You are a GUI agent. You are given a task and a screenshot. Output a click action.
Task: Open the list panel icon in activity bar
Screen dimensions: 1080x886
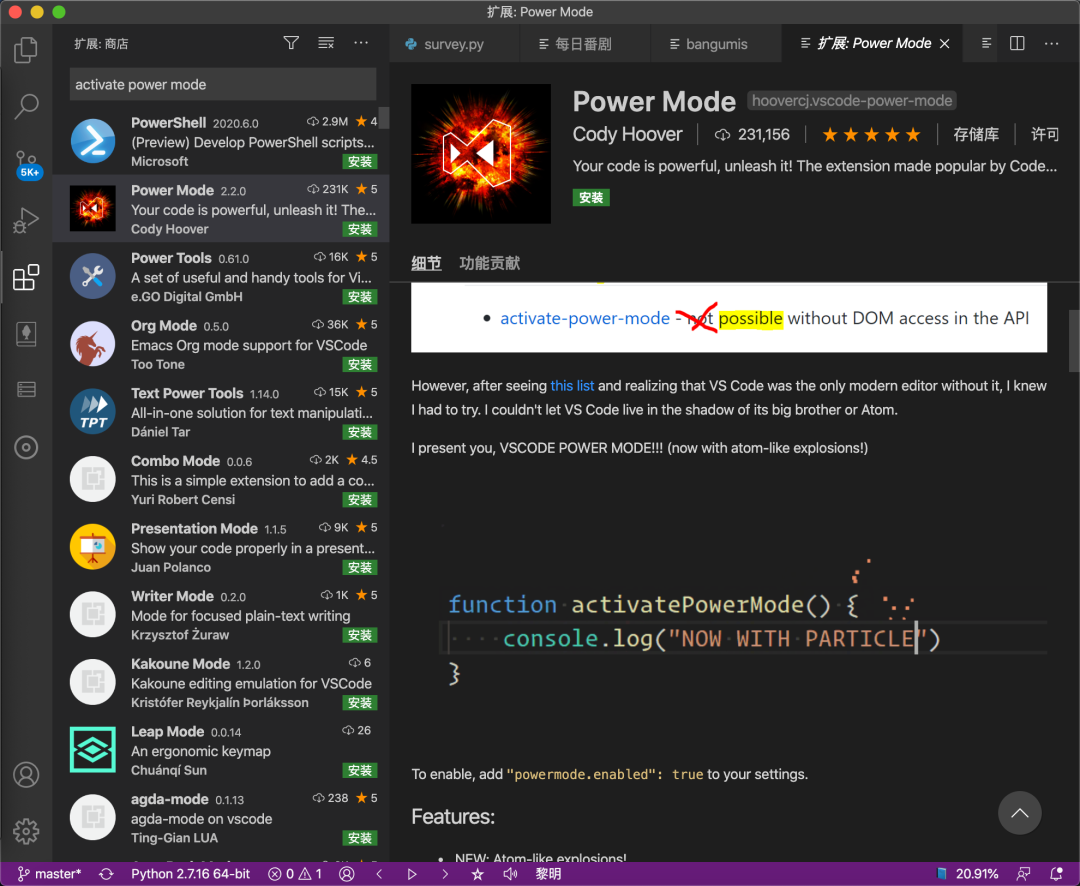pyautogui.click(x=26, y=390)
